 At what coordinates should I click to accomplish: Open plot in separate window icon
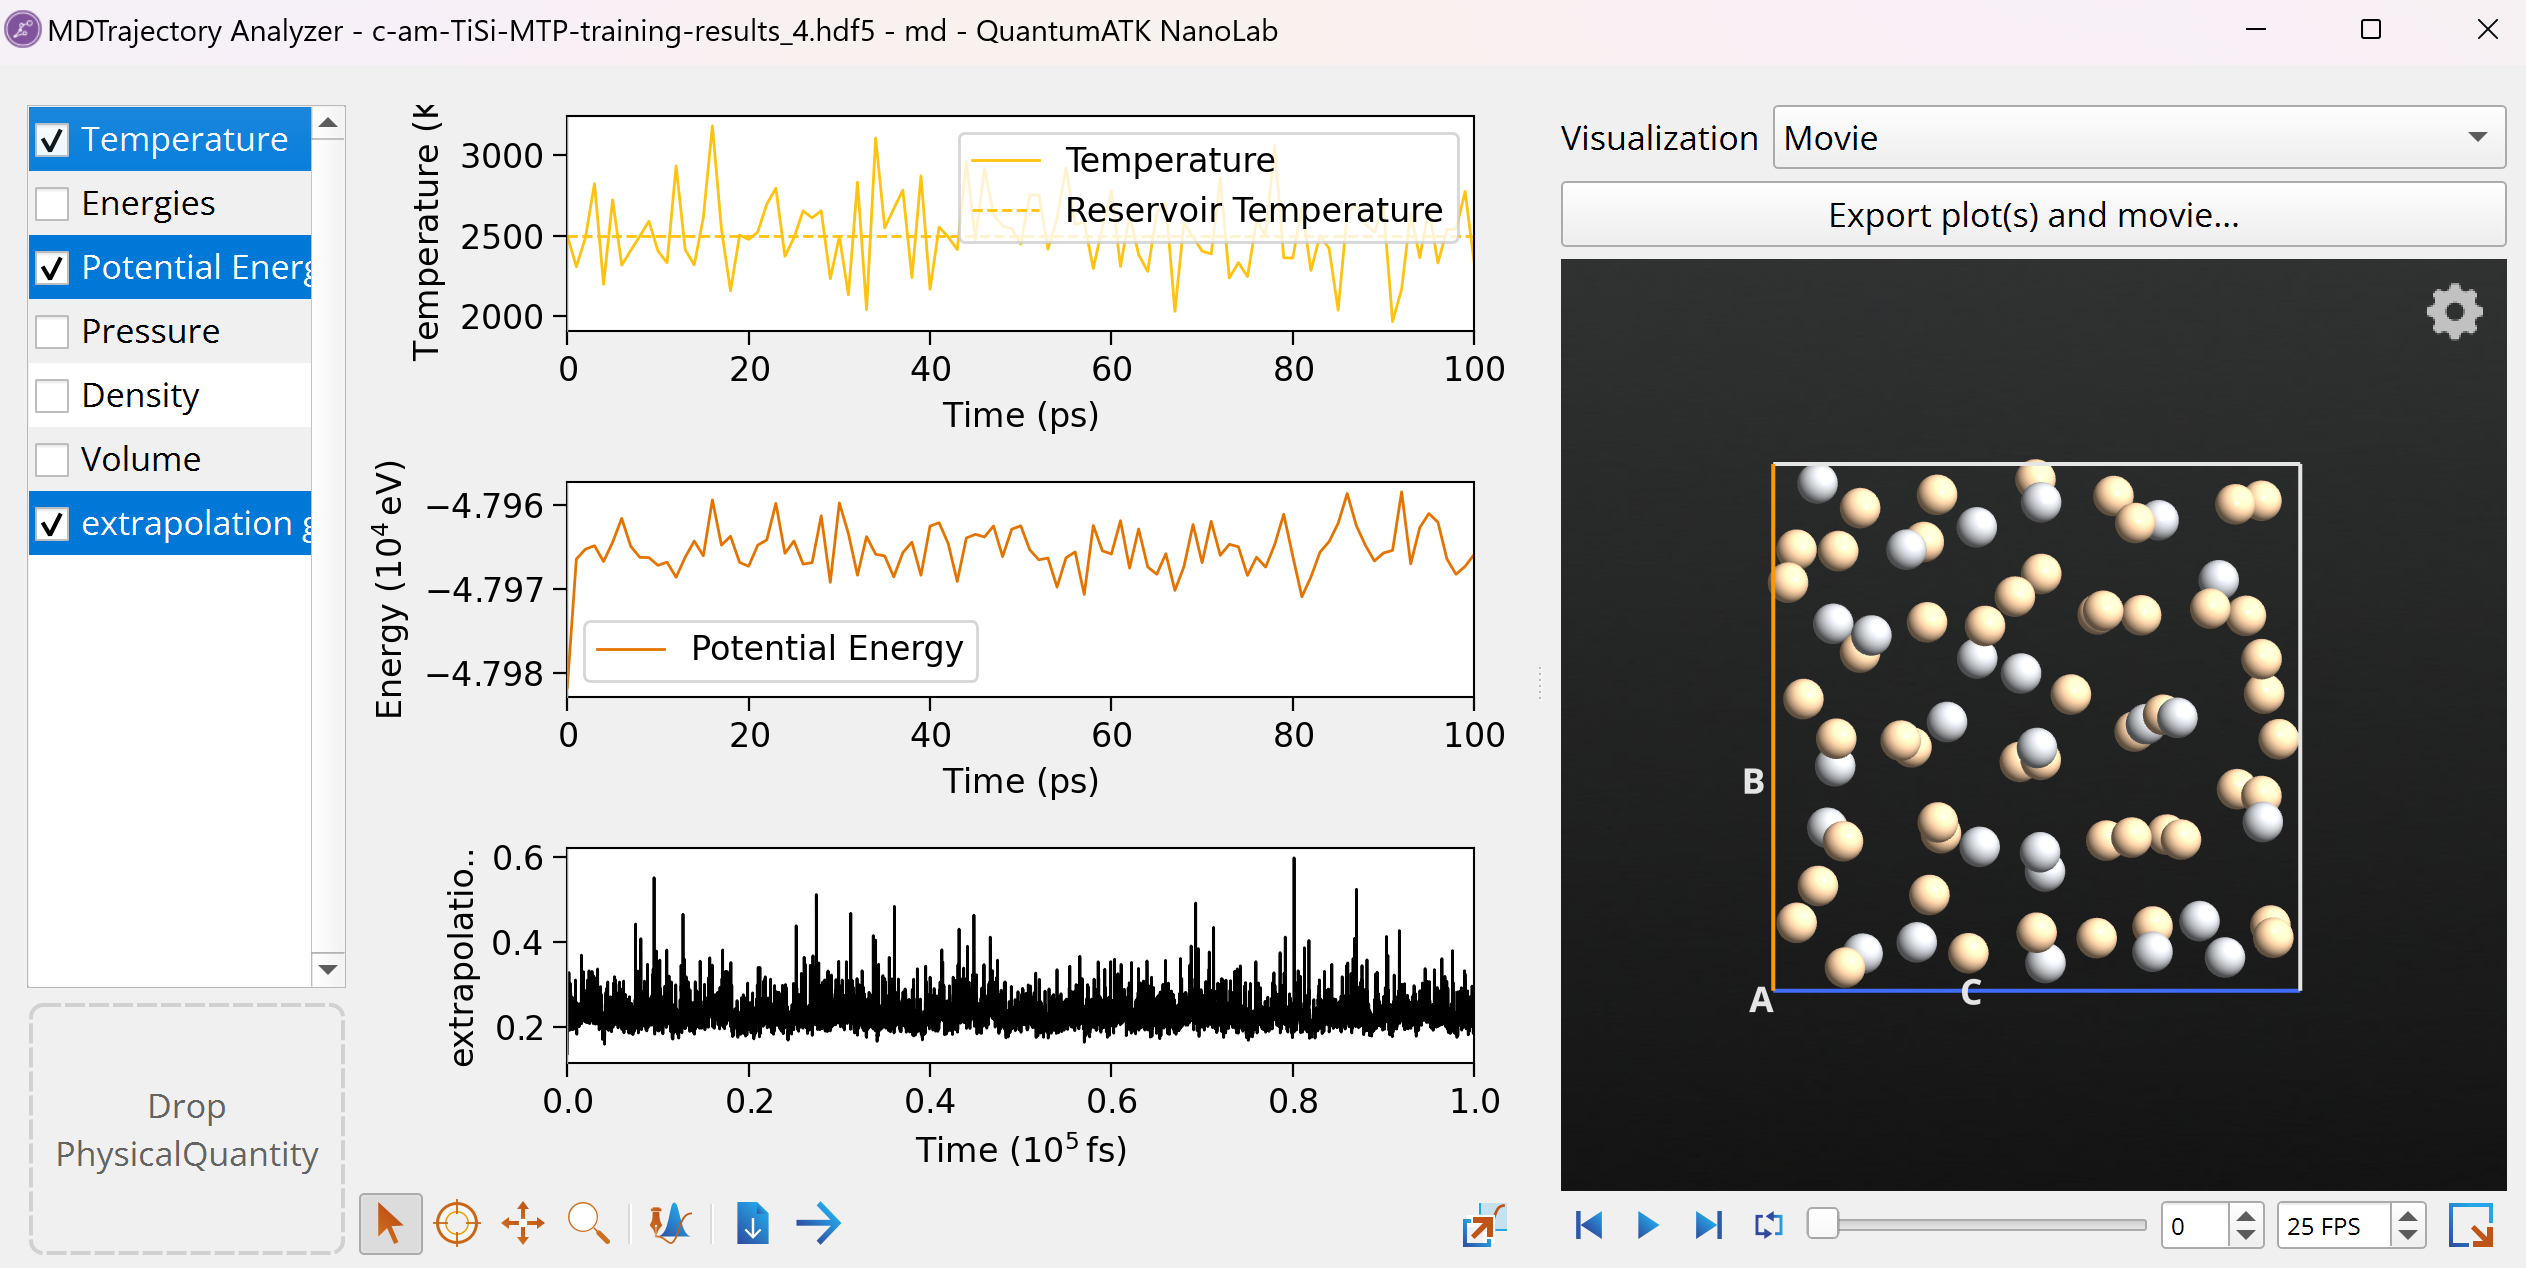pyautogui.click(x=1483, y=1225)
